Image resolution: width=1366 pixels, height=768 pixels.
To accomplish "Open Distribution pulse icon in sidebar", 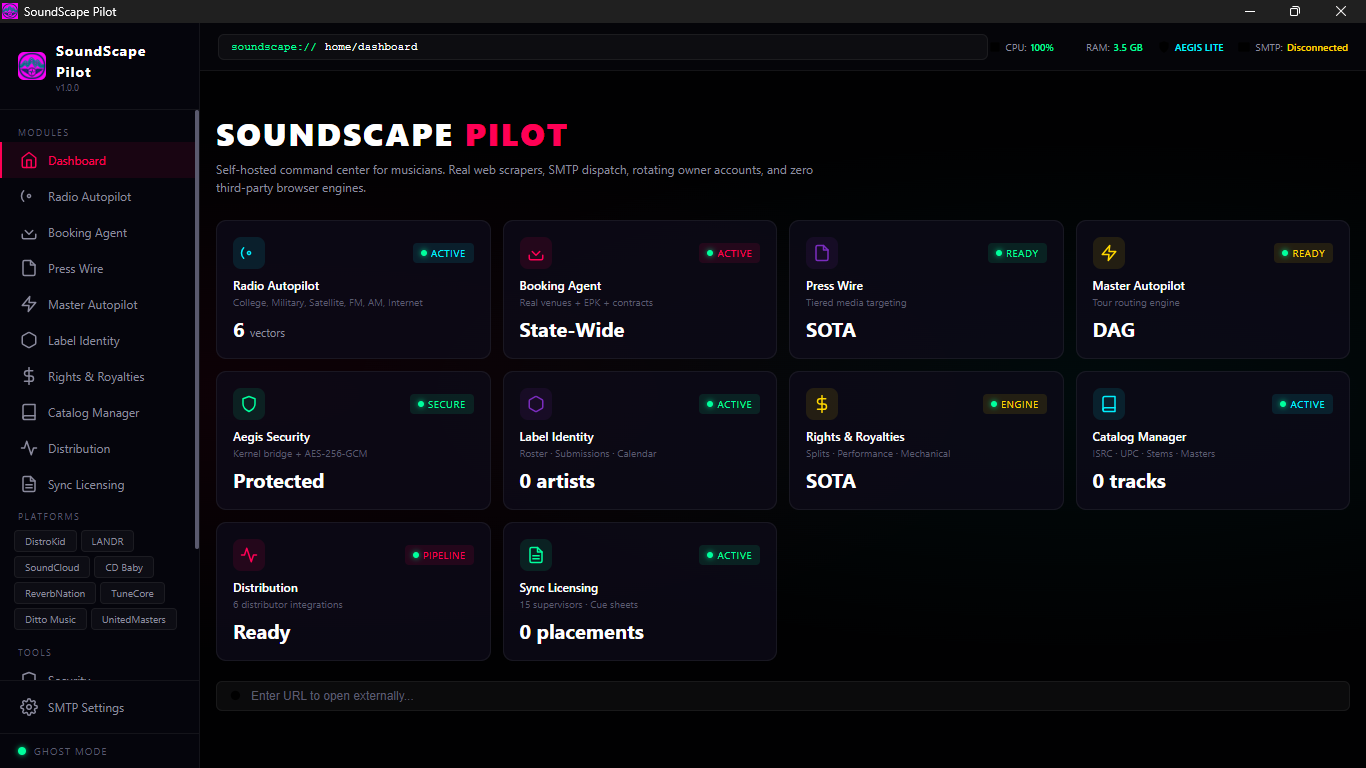I will [x=29, y=449].
